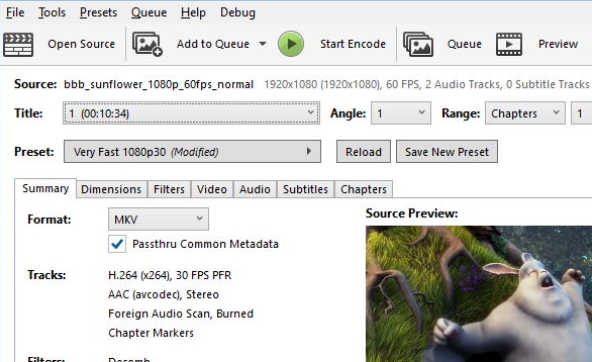Screen dimensions: 592x362
Task: Switch to the Dimensions tab
Action: (111, 189)
